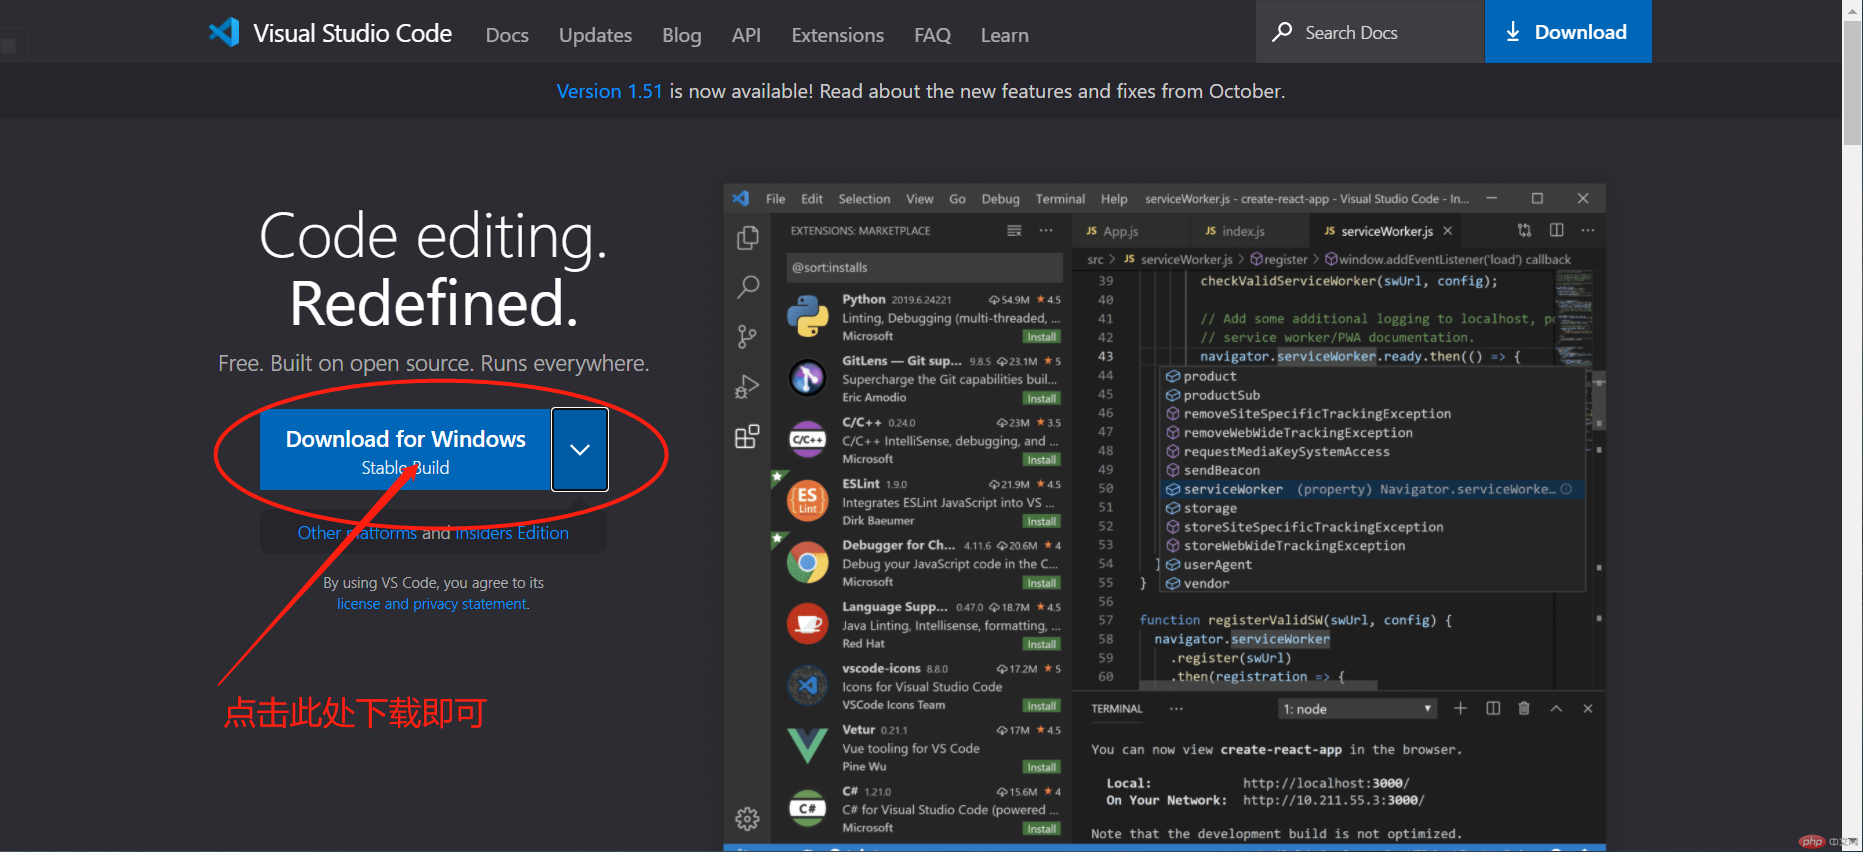Image resolution: width=1863 pixels, height=852 pixels.
Task: Install the GitLens extension
Action: click(1041, 398)
